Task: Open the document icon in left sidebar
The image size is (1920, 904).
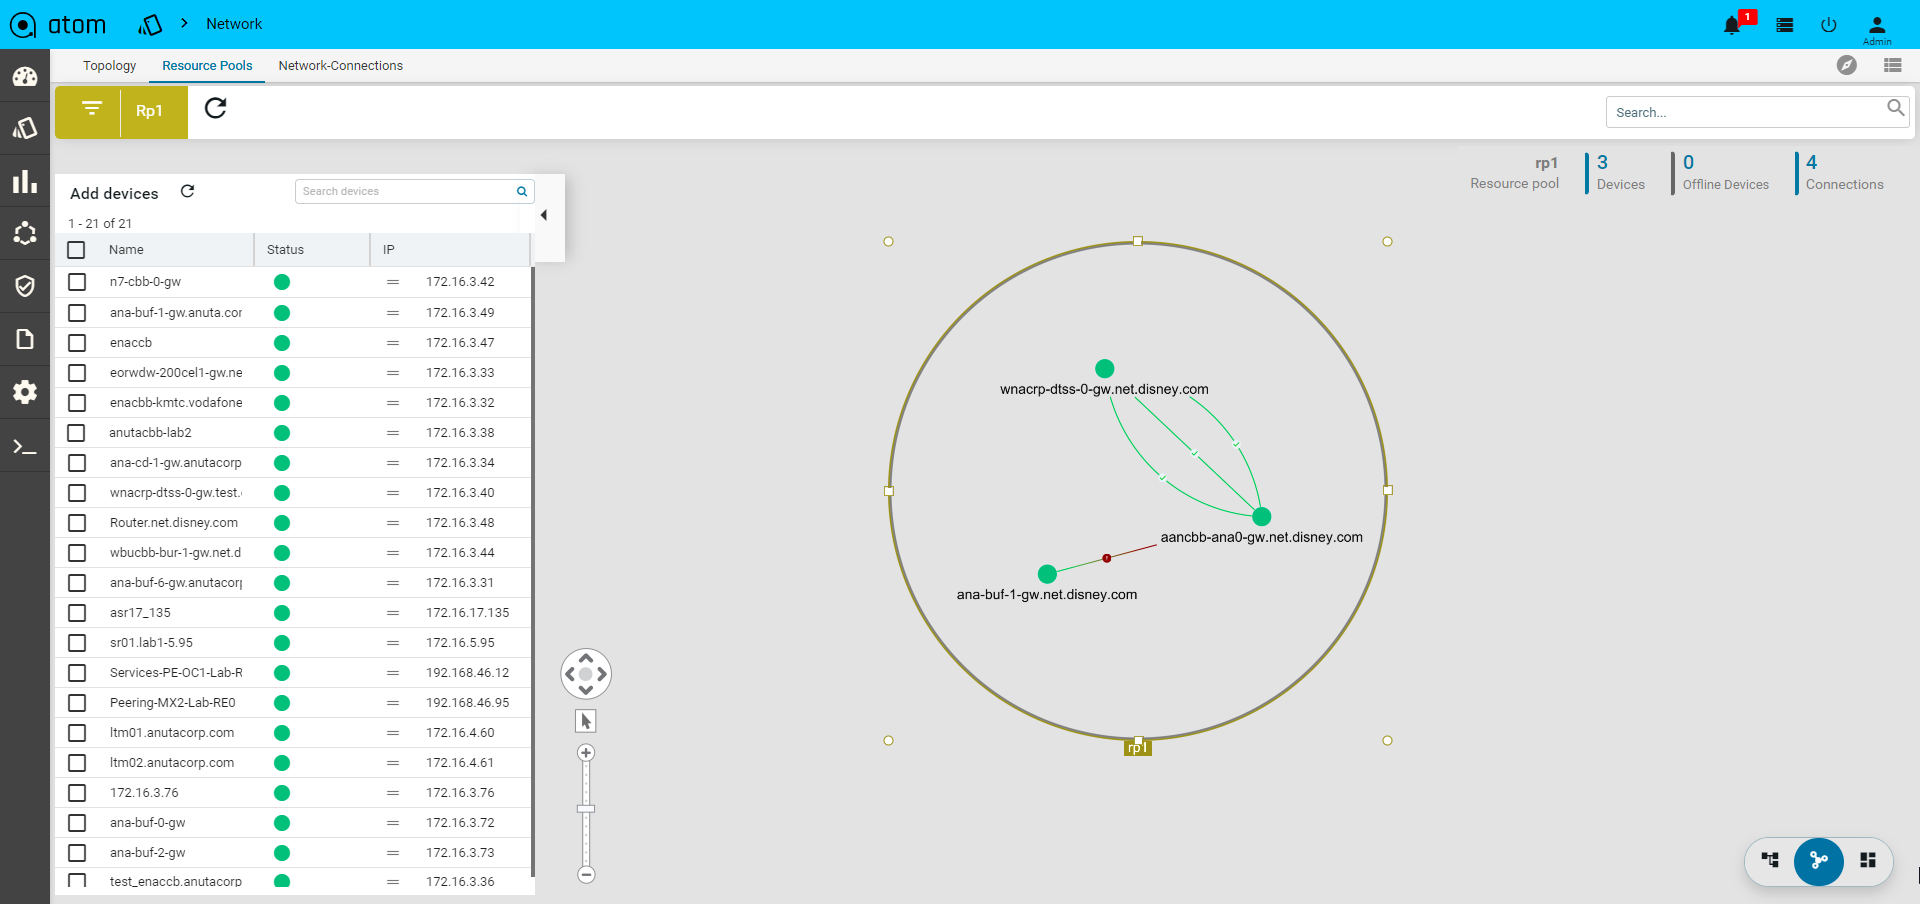Action: pos(25,339)
